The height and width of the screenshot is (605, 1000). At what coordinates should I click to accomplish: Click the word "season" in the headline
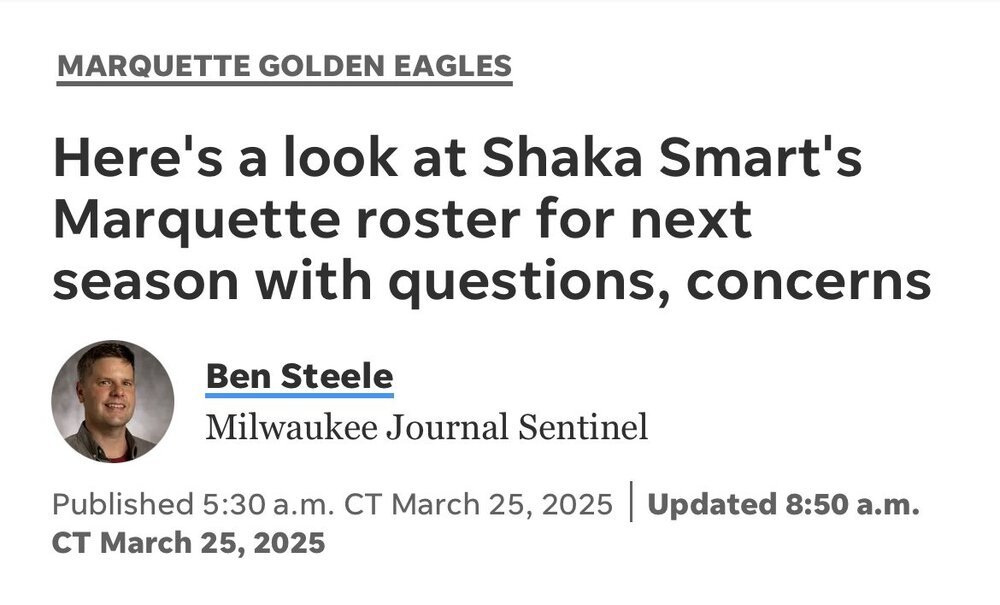click(142, 283)
